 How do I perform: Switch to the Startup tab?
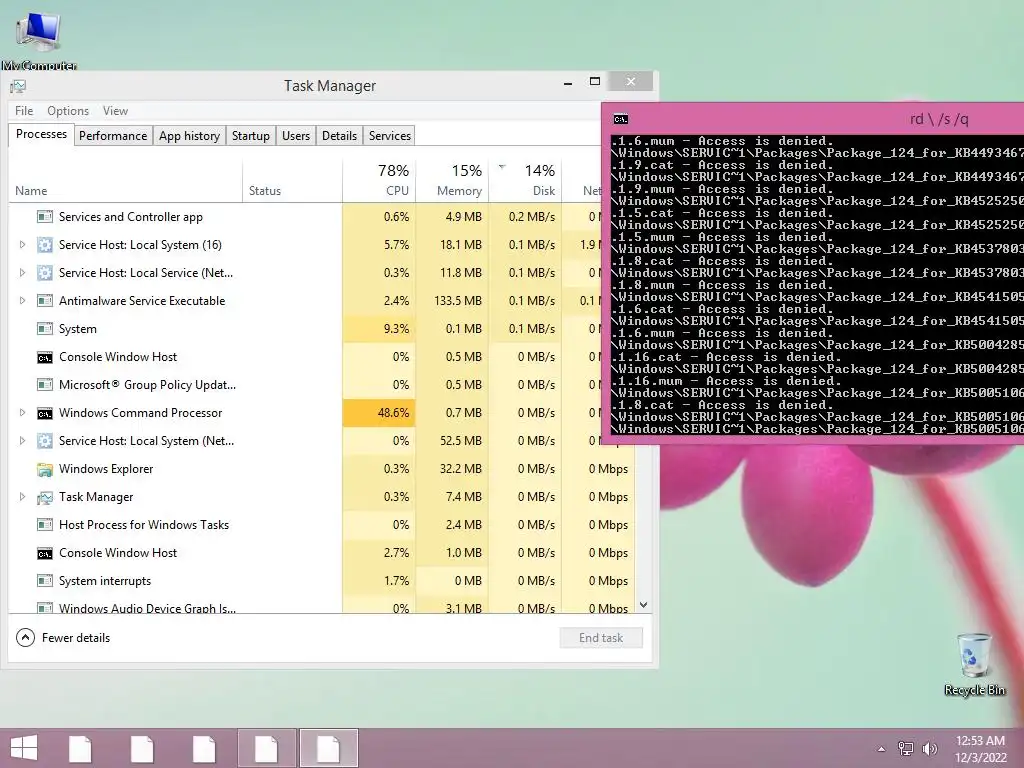[x=251, y=136]
